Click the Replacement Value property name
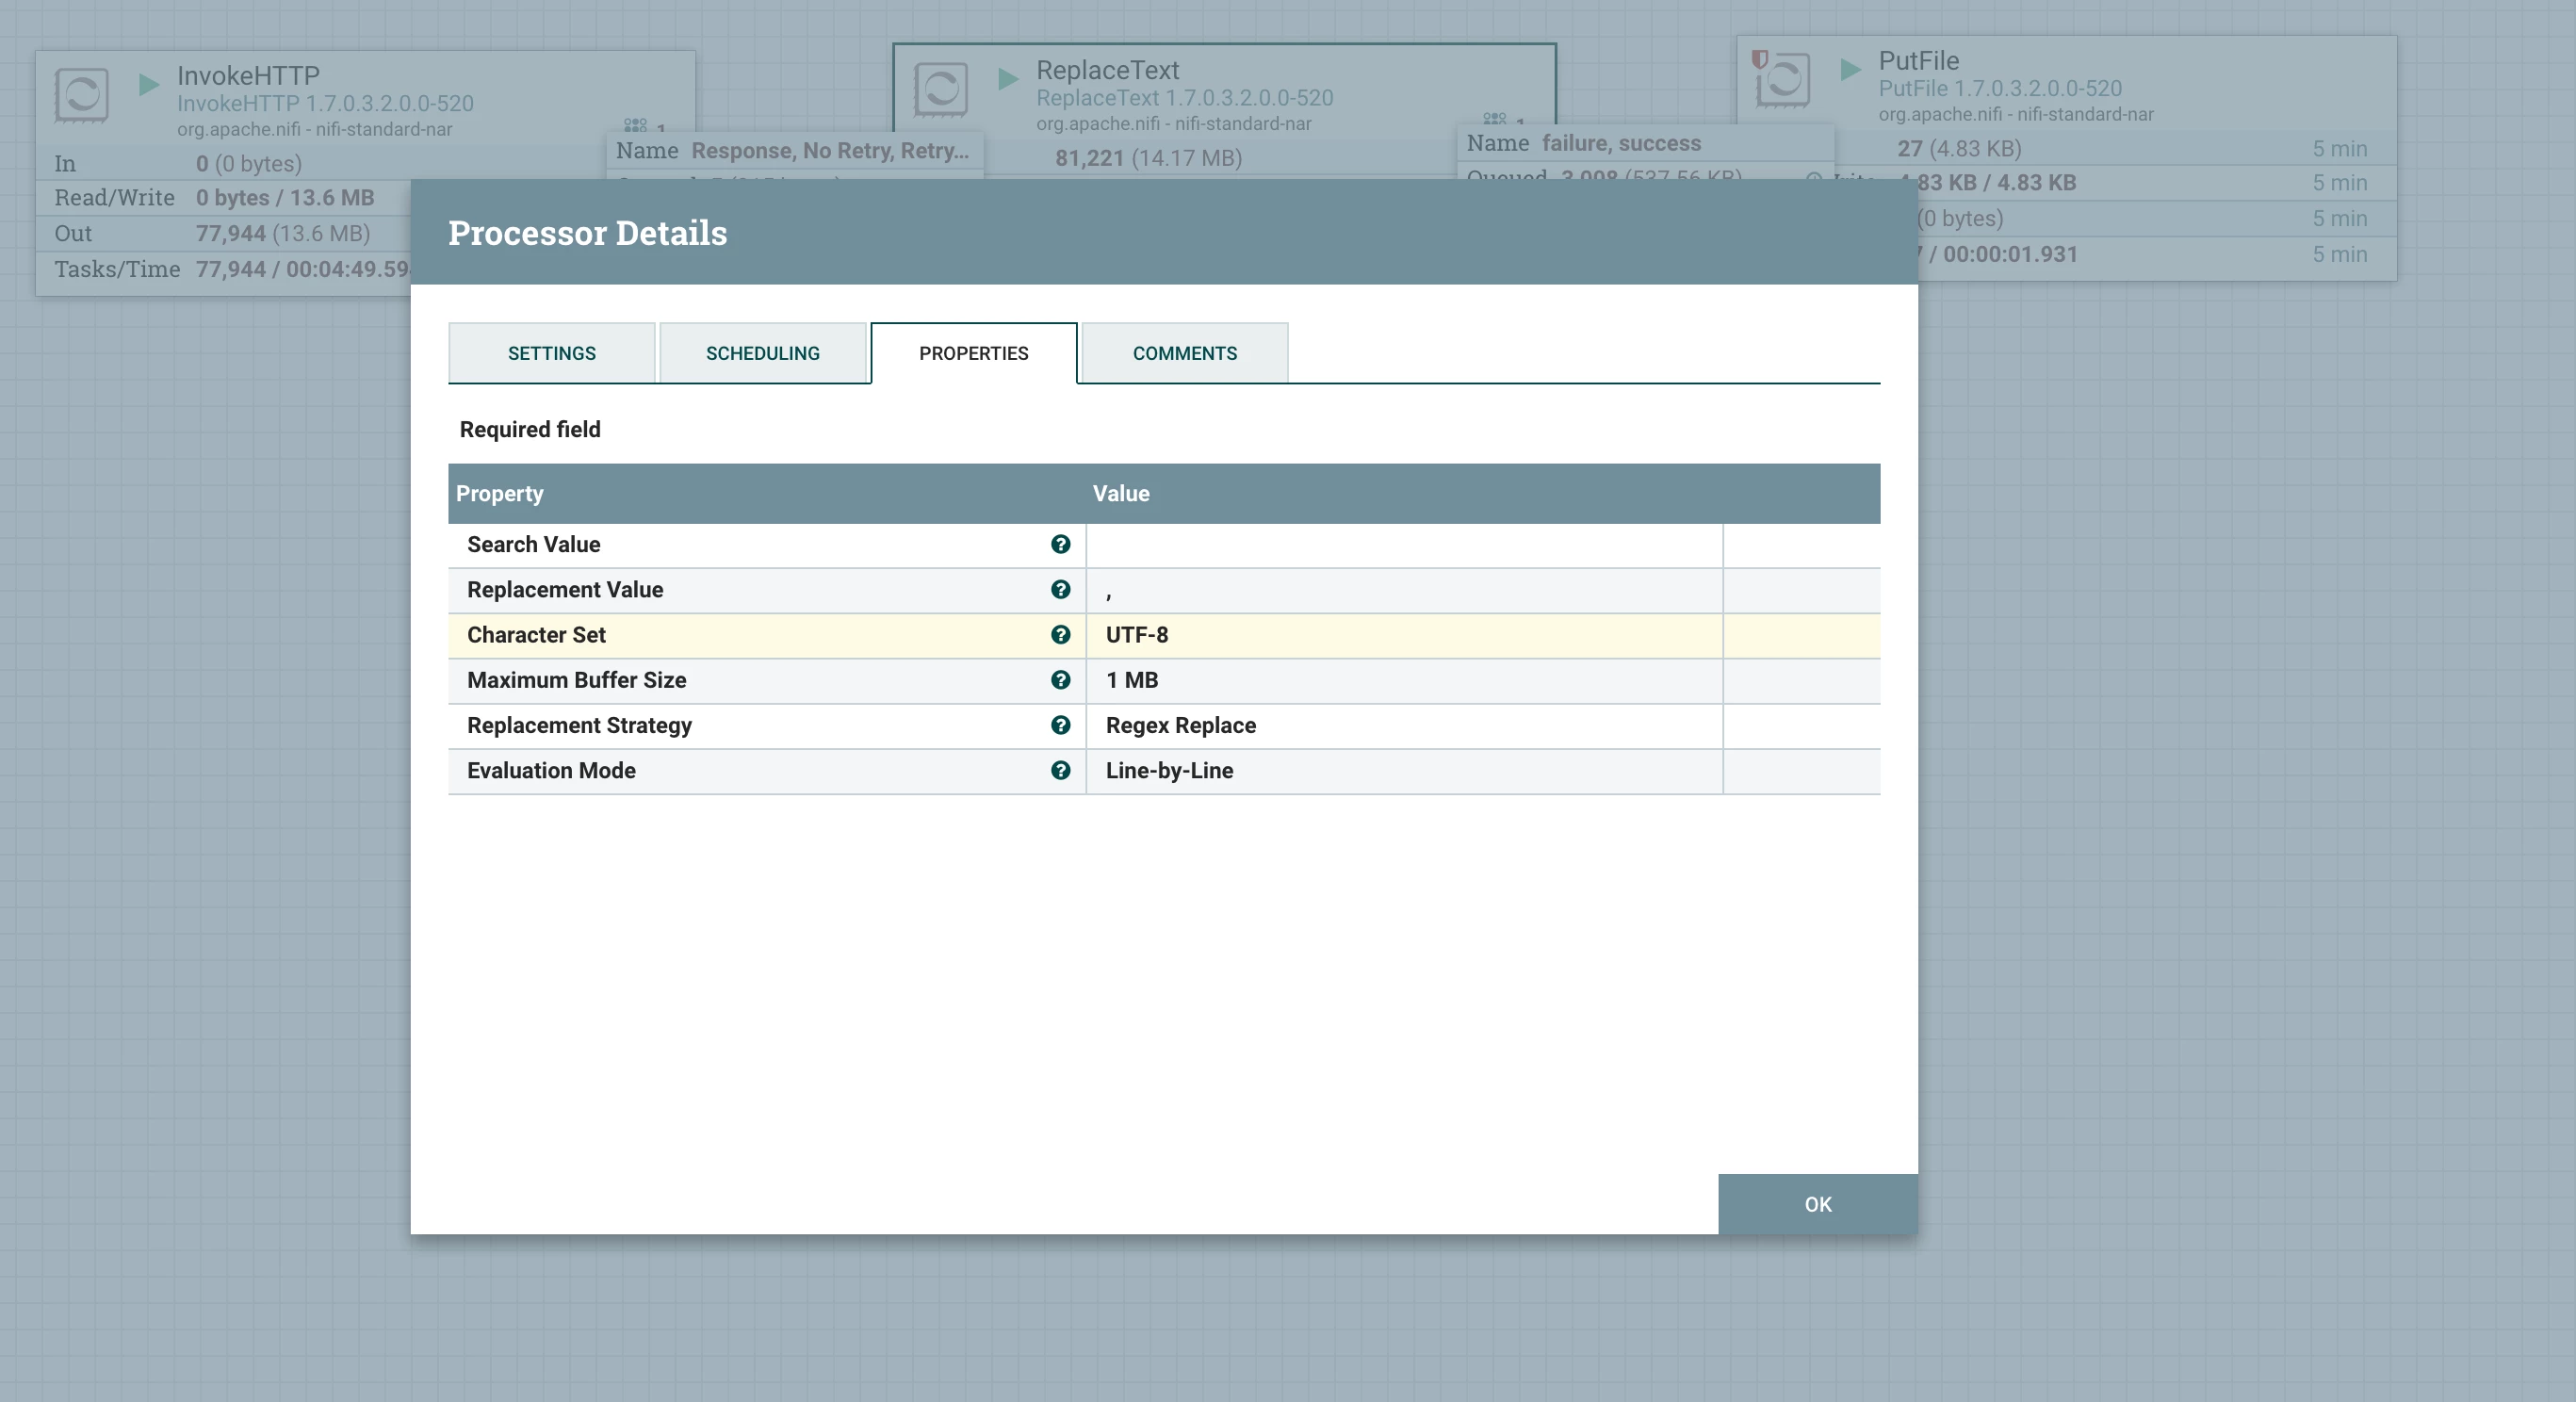This screenshot has width=2576, height=1402. pyautogui.click(x=565, y=589)
